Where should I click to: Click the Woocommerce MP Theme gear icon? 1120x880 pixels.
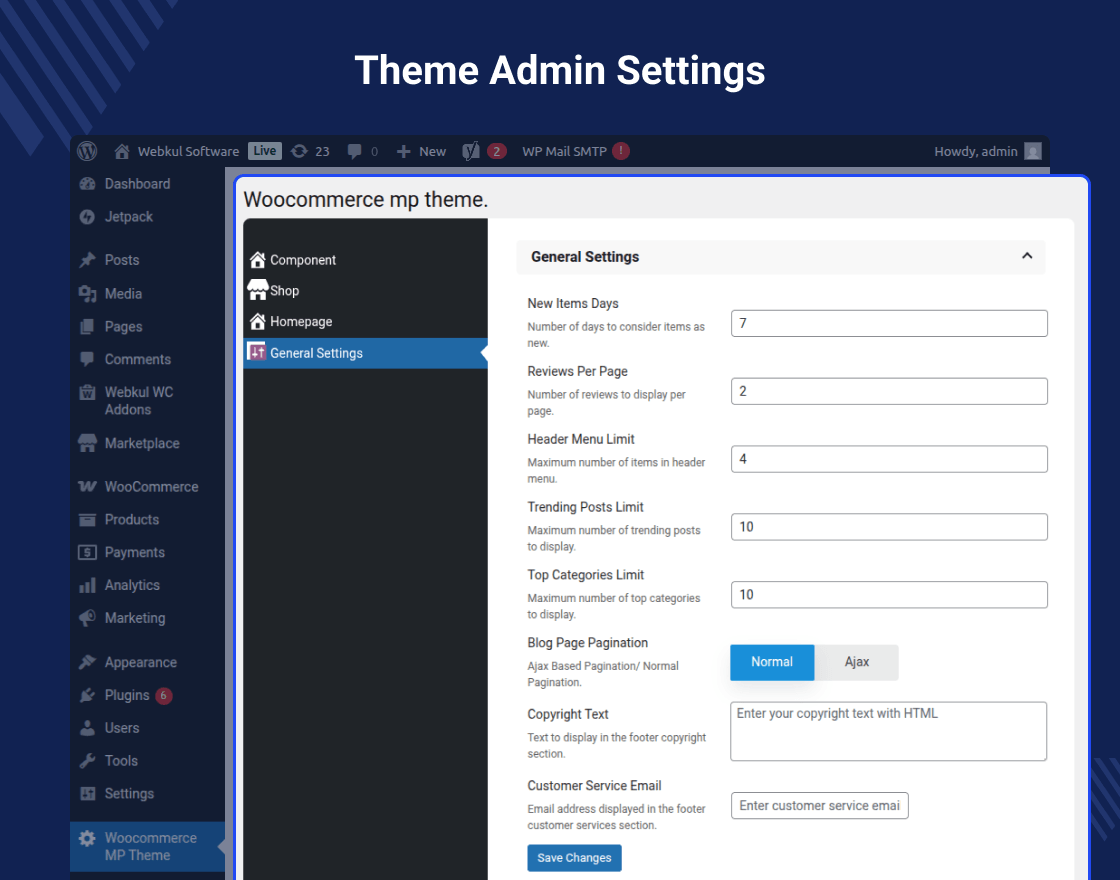click(x=87, y=838)
